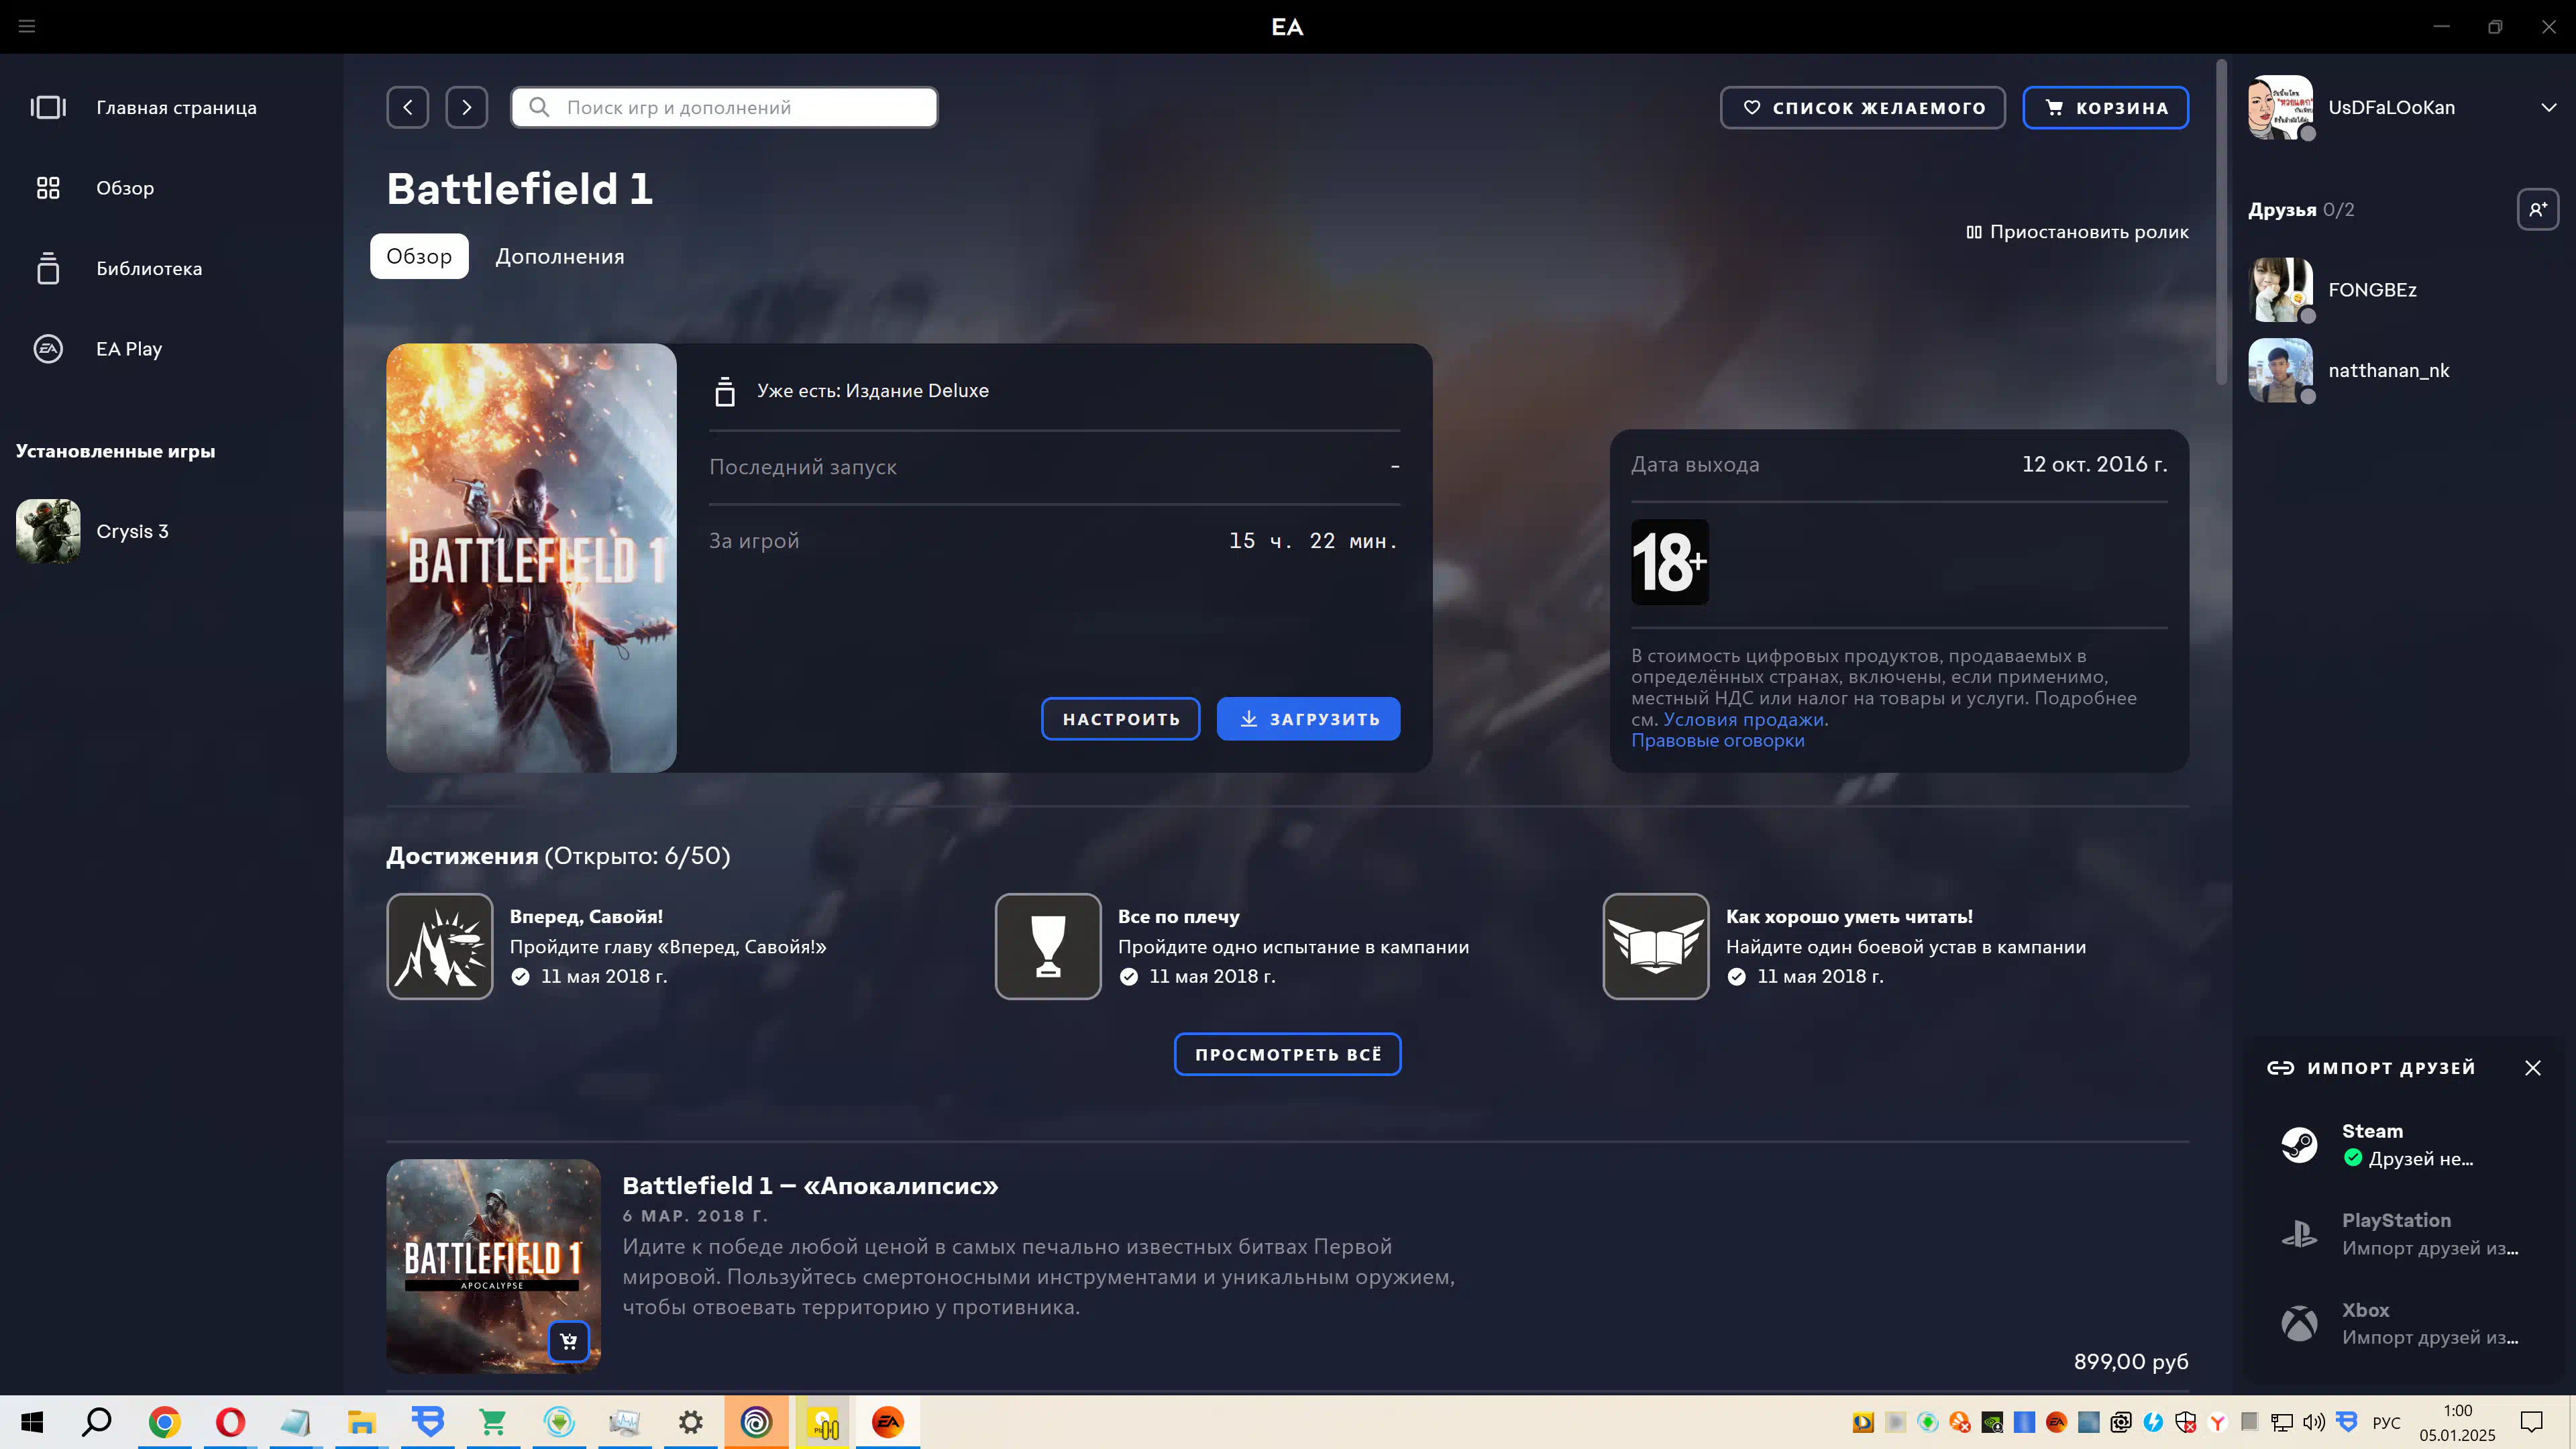Open the Условия продажи link
This screenshot has width=2576, height=1449.
(1745, 719)
